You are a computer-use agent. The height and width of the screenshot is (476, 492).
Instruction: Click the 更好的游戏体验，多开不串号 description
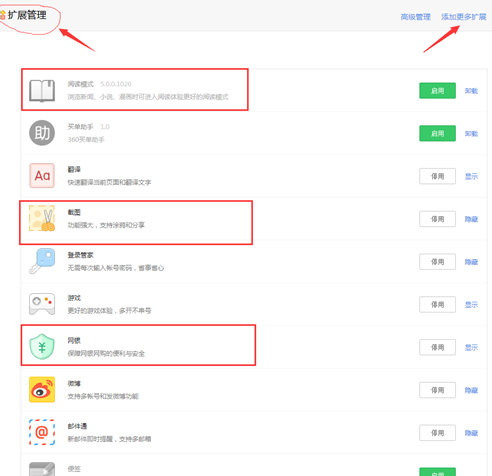(x=109, y=311)
